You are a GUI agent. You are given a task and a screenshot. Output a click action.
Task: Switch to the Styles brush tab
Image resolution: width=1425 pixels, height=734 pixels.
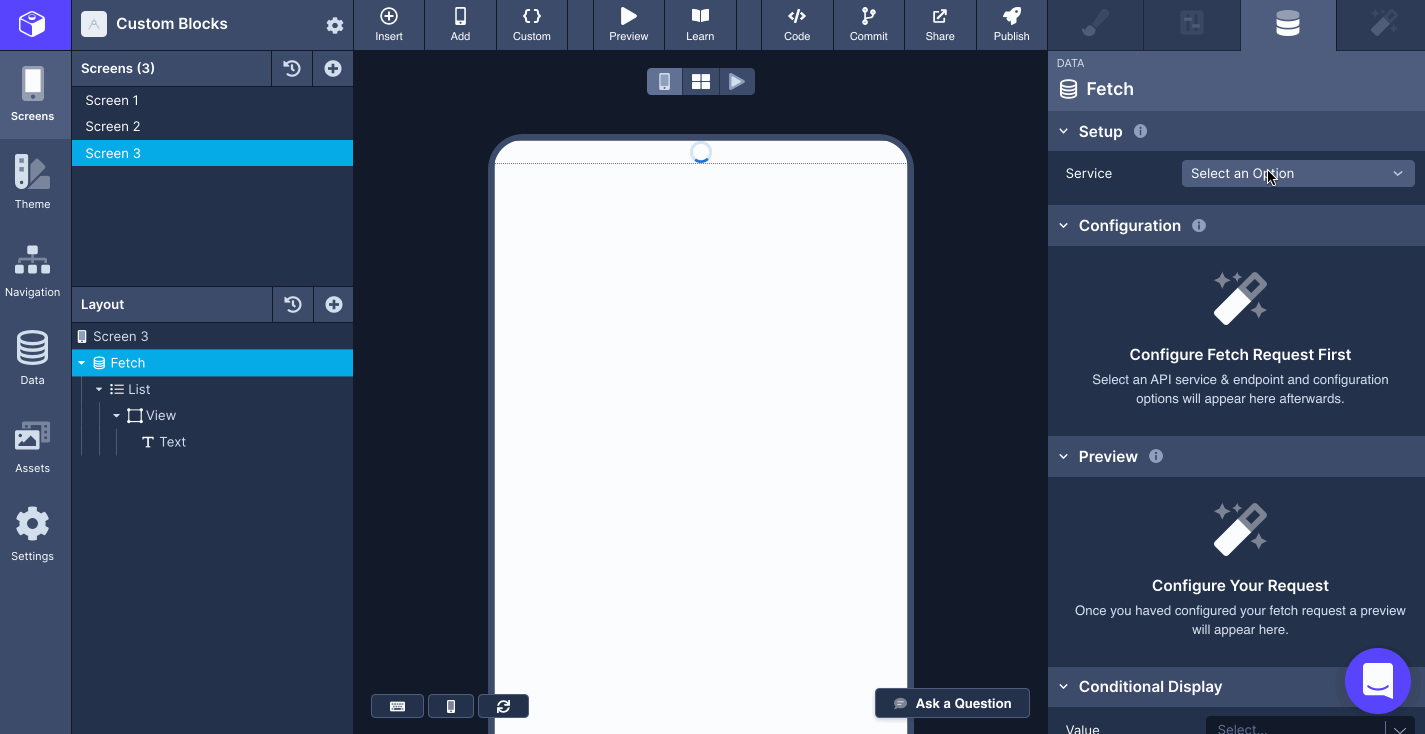click(x=1095, y=25)
